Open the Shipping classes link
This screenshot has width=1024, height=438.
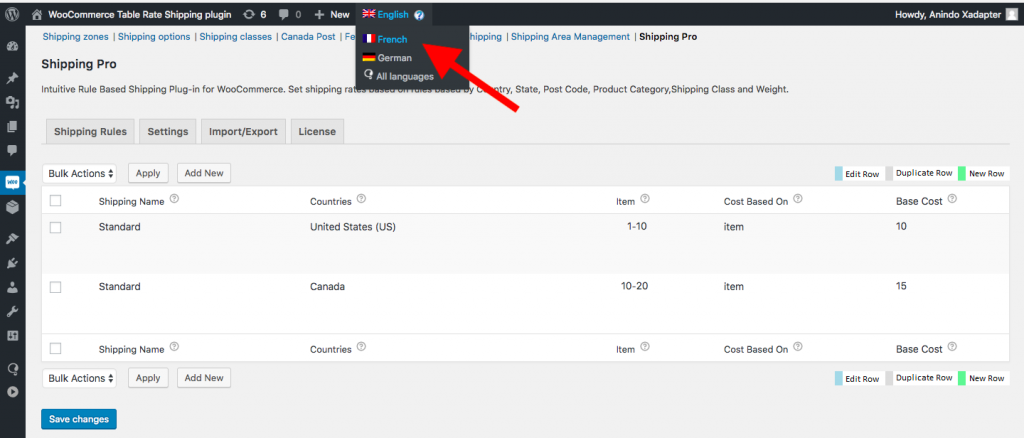tap(236, 37)
